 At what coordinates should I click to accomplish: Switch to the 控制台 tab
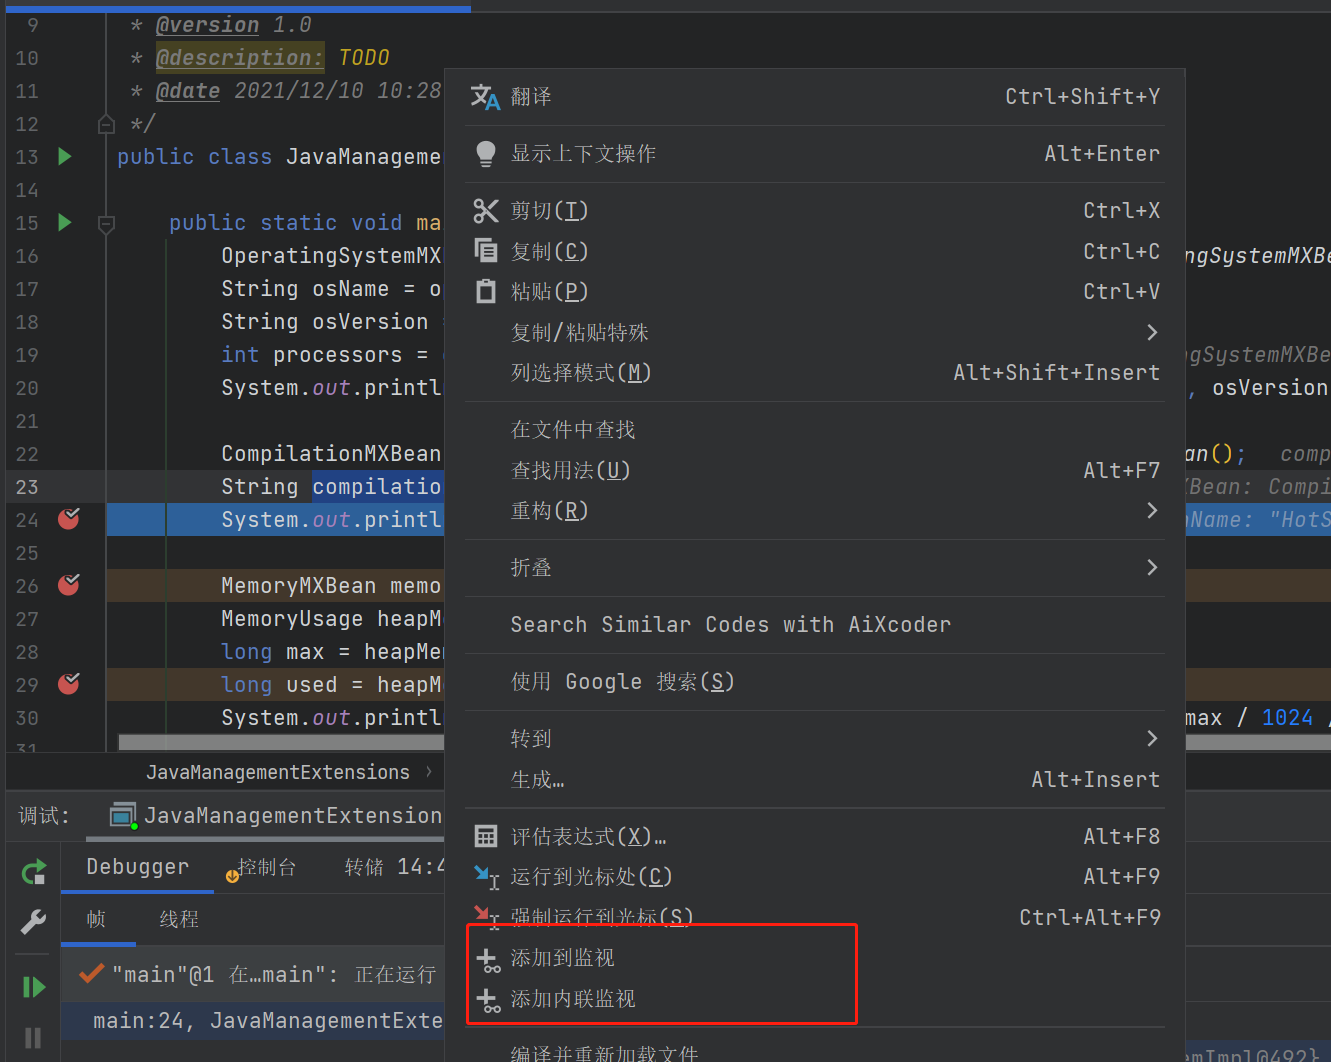coord(261,868)
